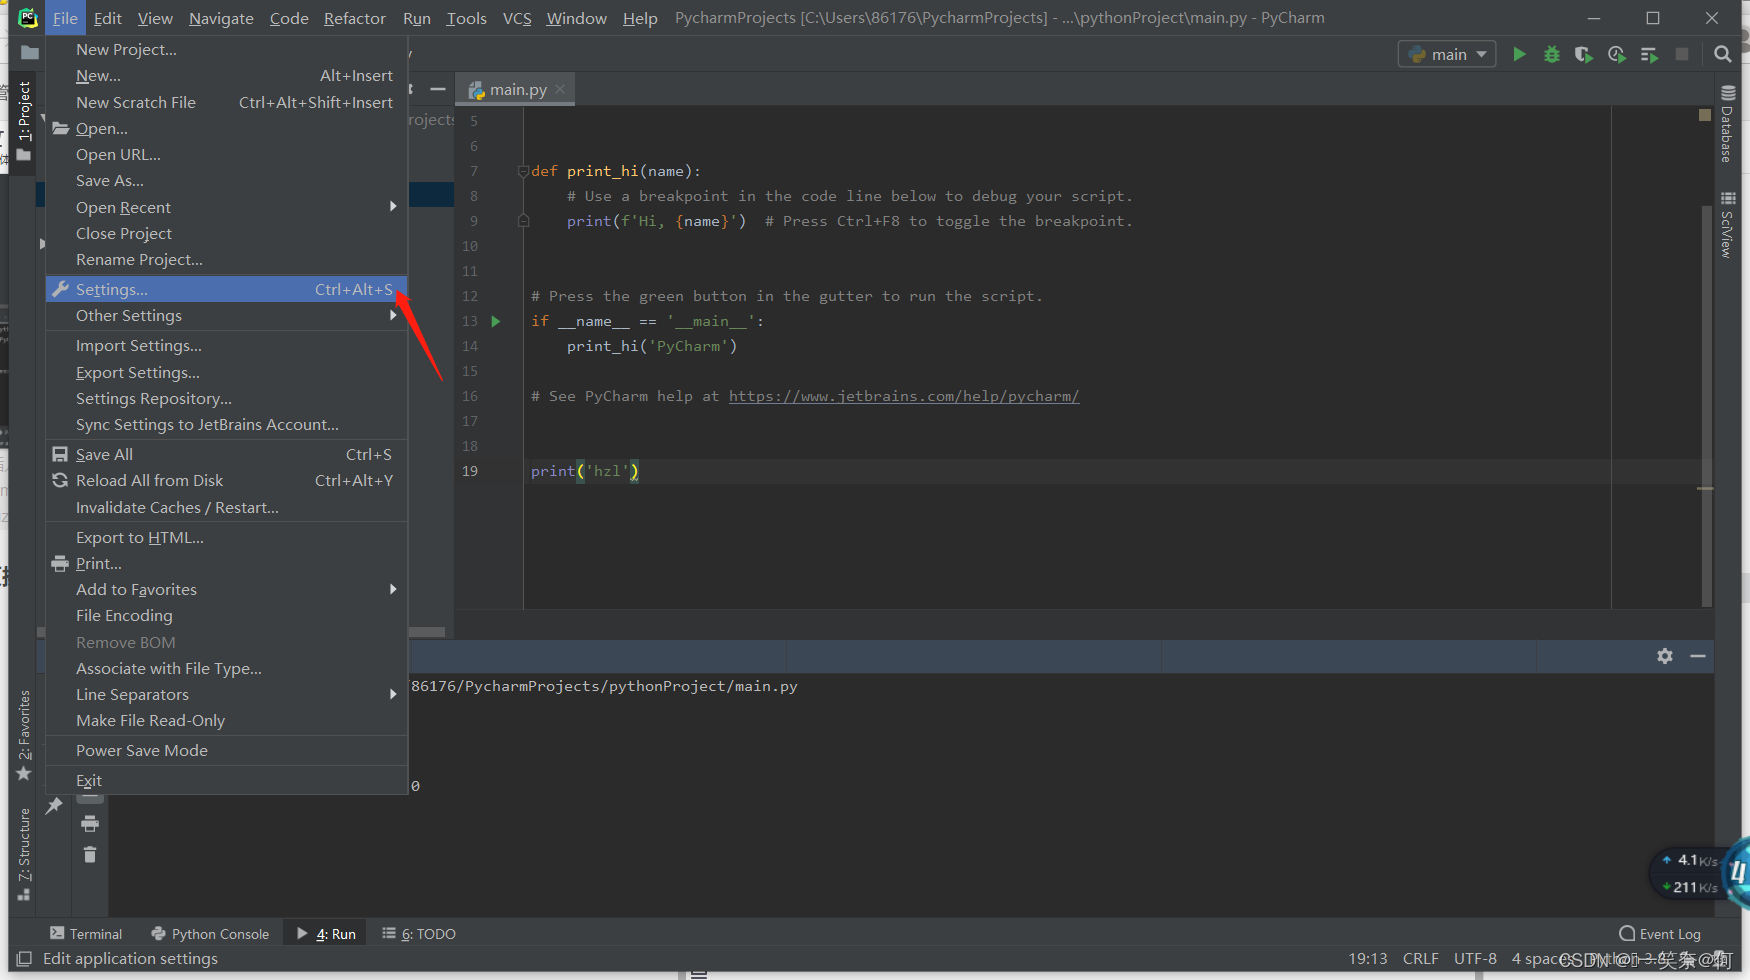Image resolution: width=1750 pixels, height=980 pixels.
Task: Switch to the 6: TODO tab
Action: pyautogui.click(x=419, y=934)
